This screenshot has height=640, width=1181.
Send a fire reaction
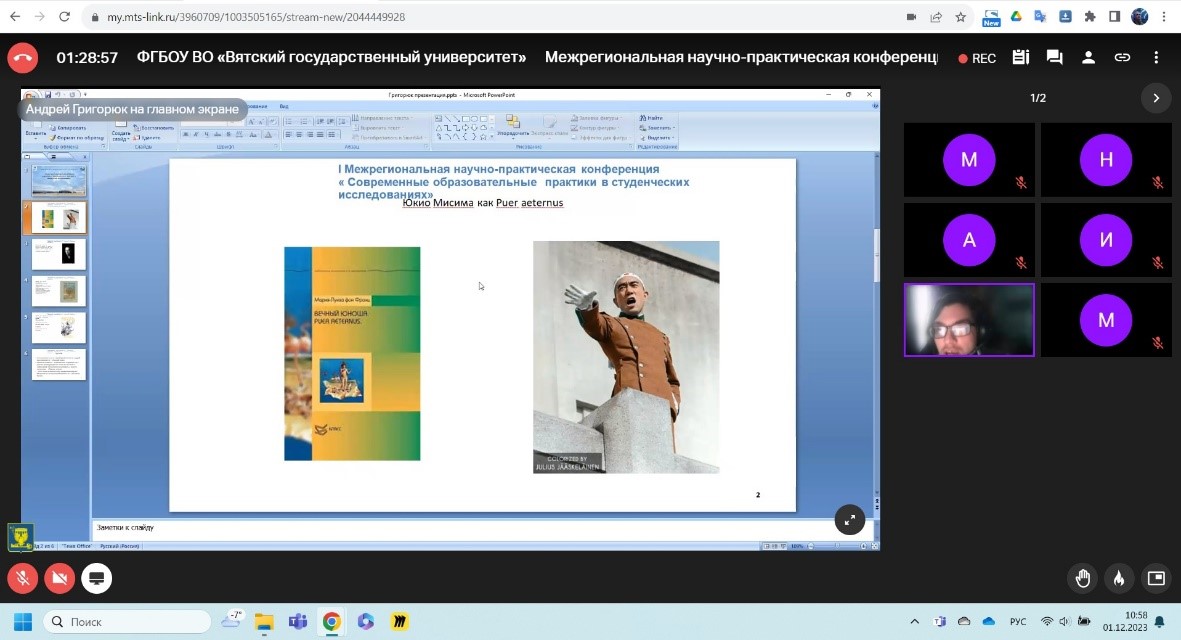[x=1119, y=578]
